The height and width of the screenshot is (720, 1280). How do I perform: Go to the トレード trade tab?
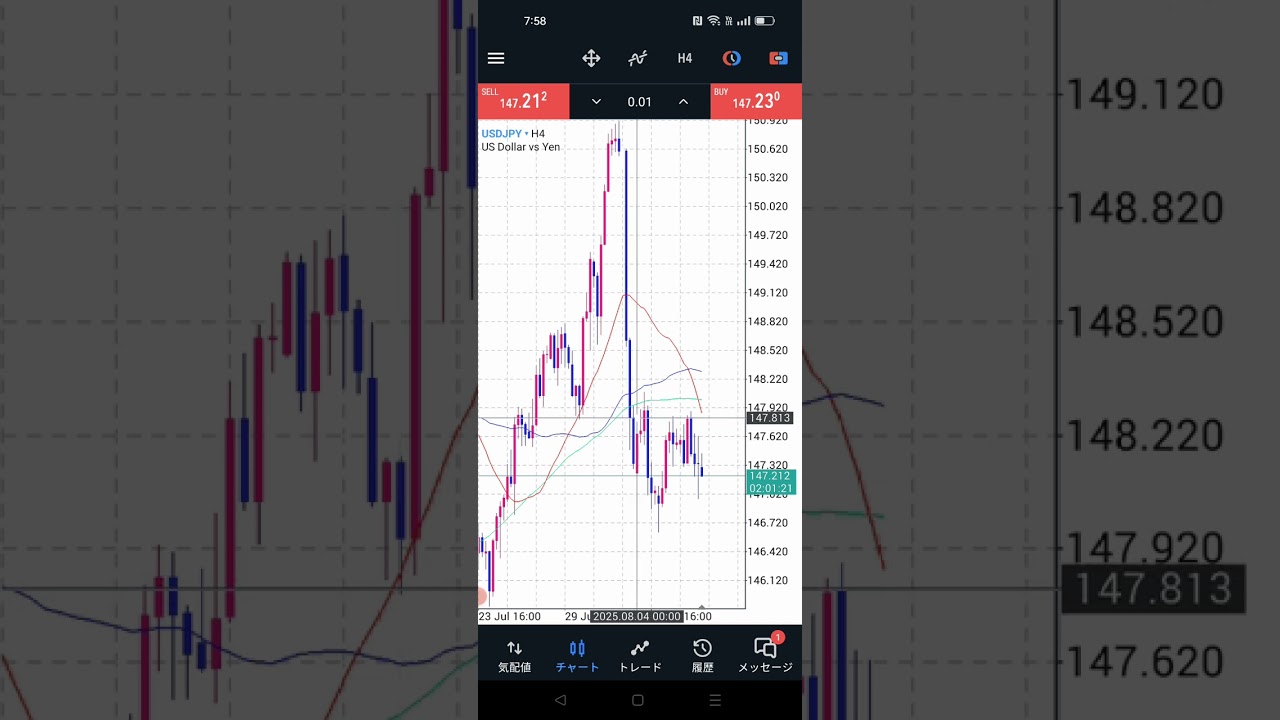[x=640, y=656]
